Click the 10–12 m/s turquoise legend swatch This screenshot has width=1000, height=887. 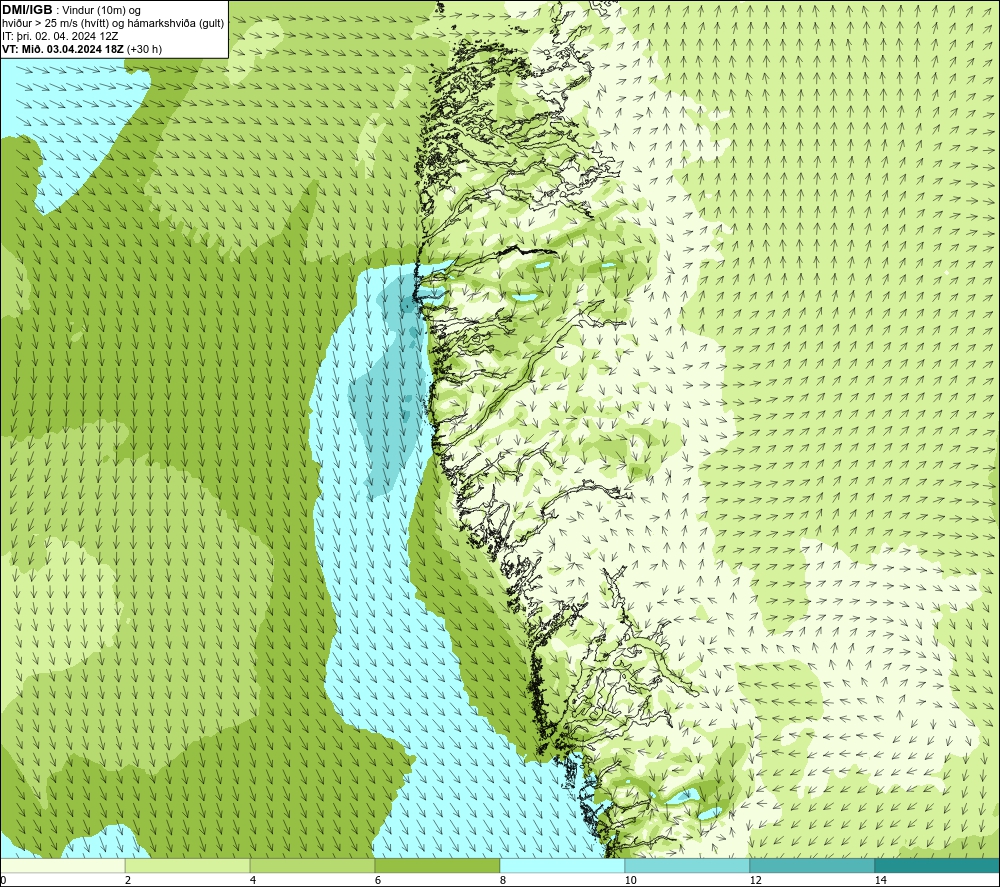pos(688,866)
